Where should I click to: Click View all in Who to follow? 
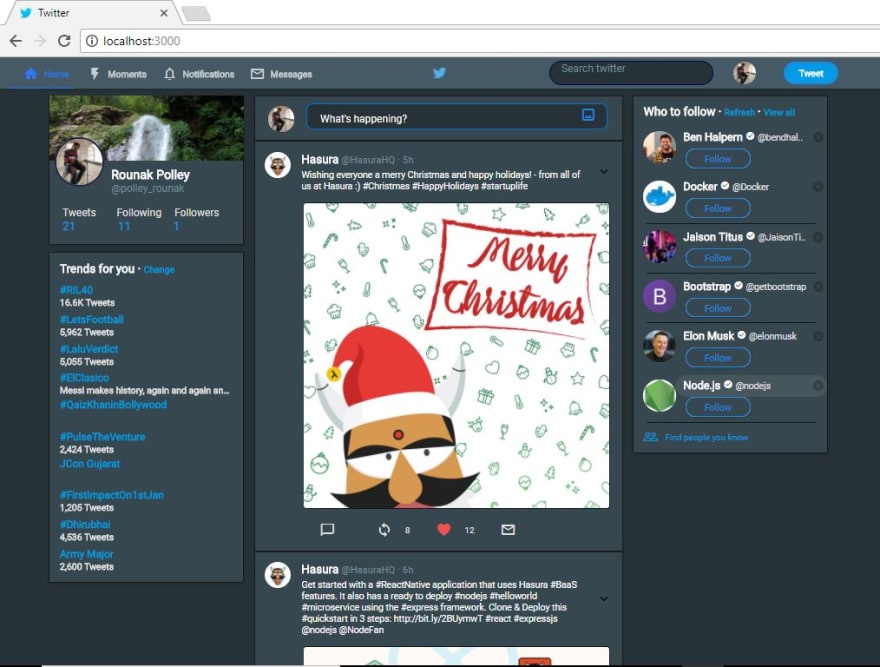(x=779, y=112)
